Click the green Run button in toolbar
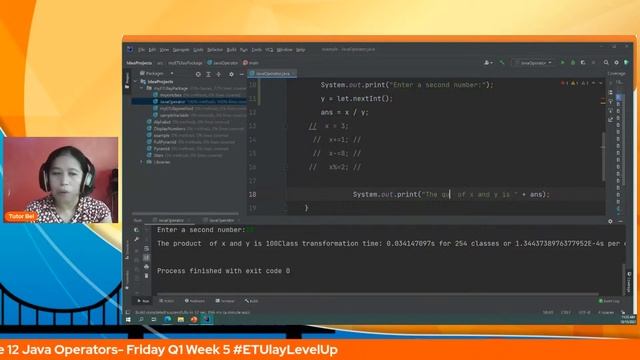640x360 pixels. (x=562, y=62)
